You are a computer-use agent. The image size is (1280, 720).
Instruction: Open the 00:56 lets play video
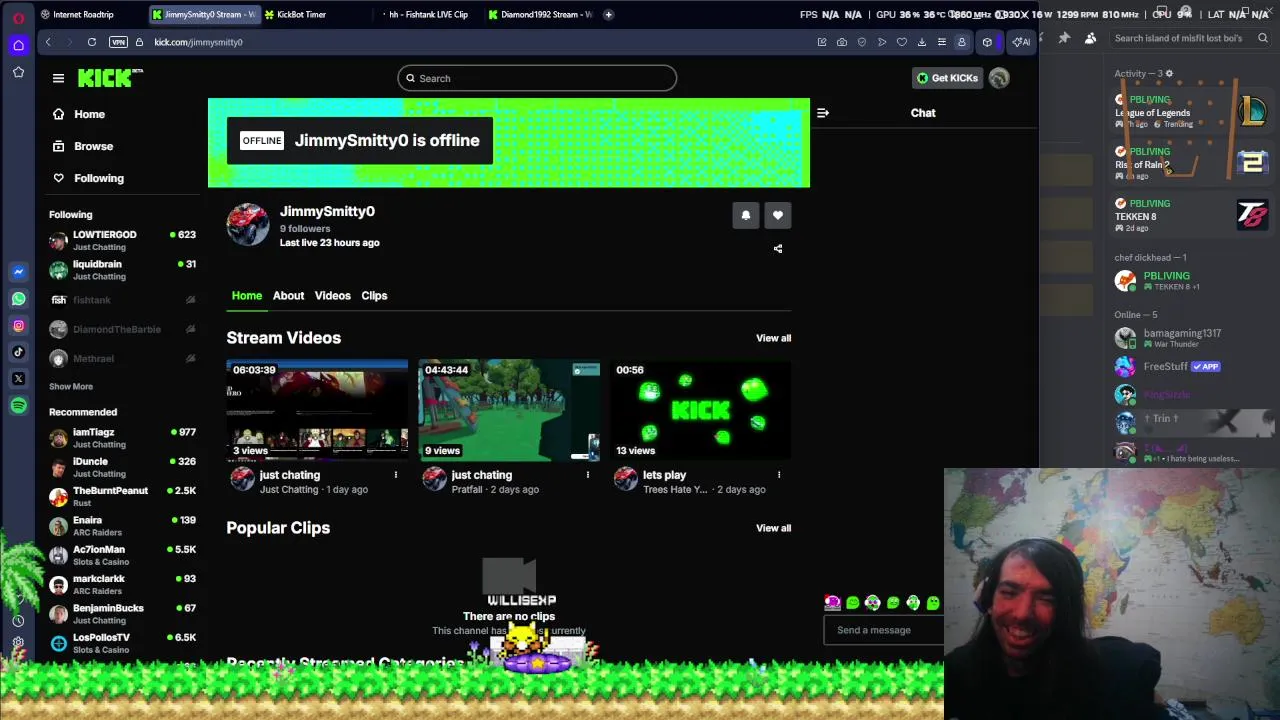point(701,410)
